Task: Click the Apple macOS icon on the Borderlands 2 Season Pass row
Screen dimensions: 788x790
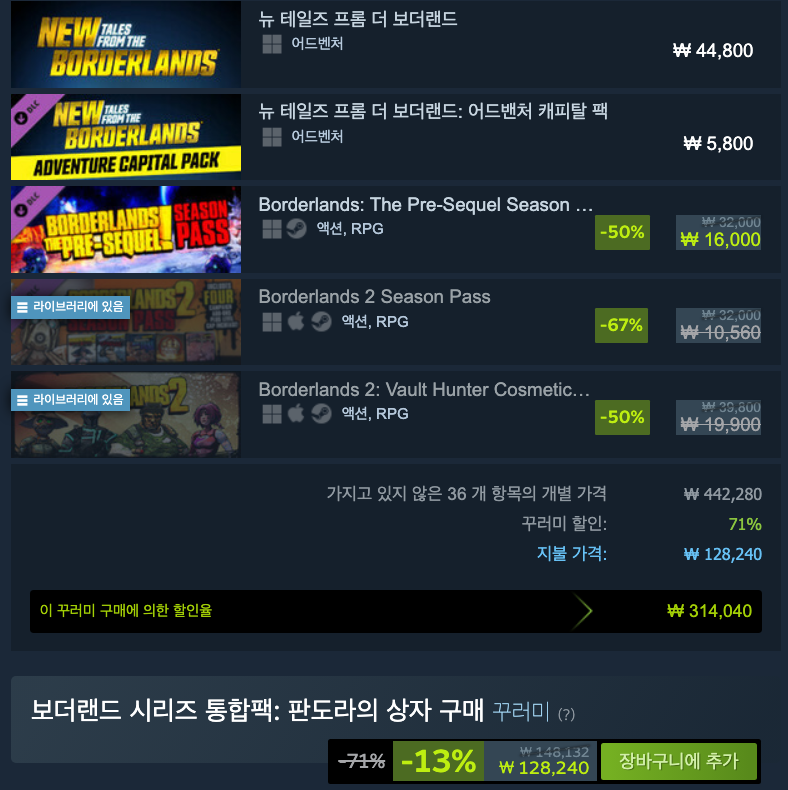Action: (296, 321)
